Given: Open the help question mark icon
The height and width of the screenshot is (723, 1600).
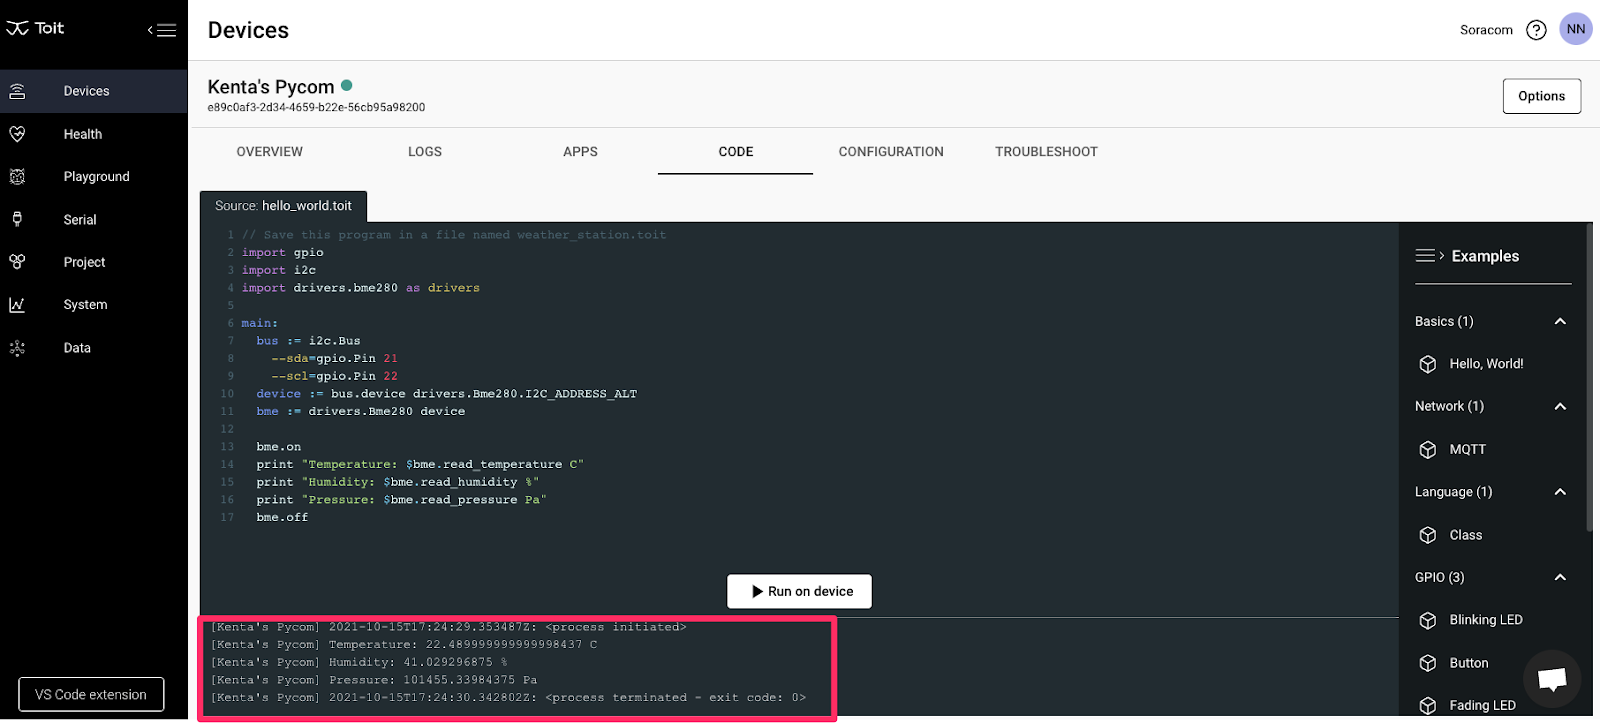Looking at the screenshot, I should 1536,30.
